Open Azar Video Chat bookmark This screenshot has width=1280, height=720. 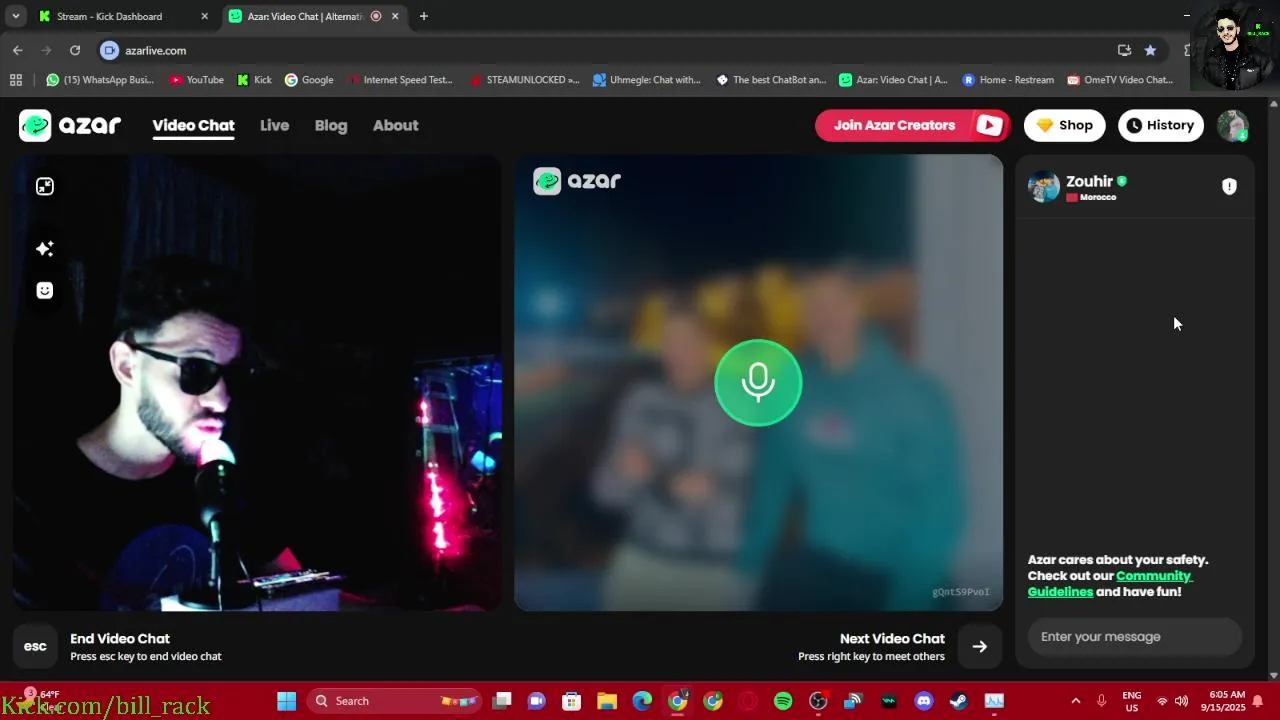click(893, 80)
